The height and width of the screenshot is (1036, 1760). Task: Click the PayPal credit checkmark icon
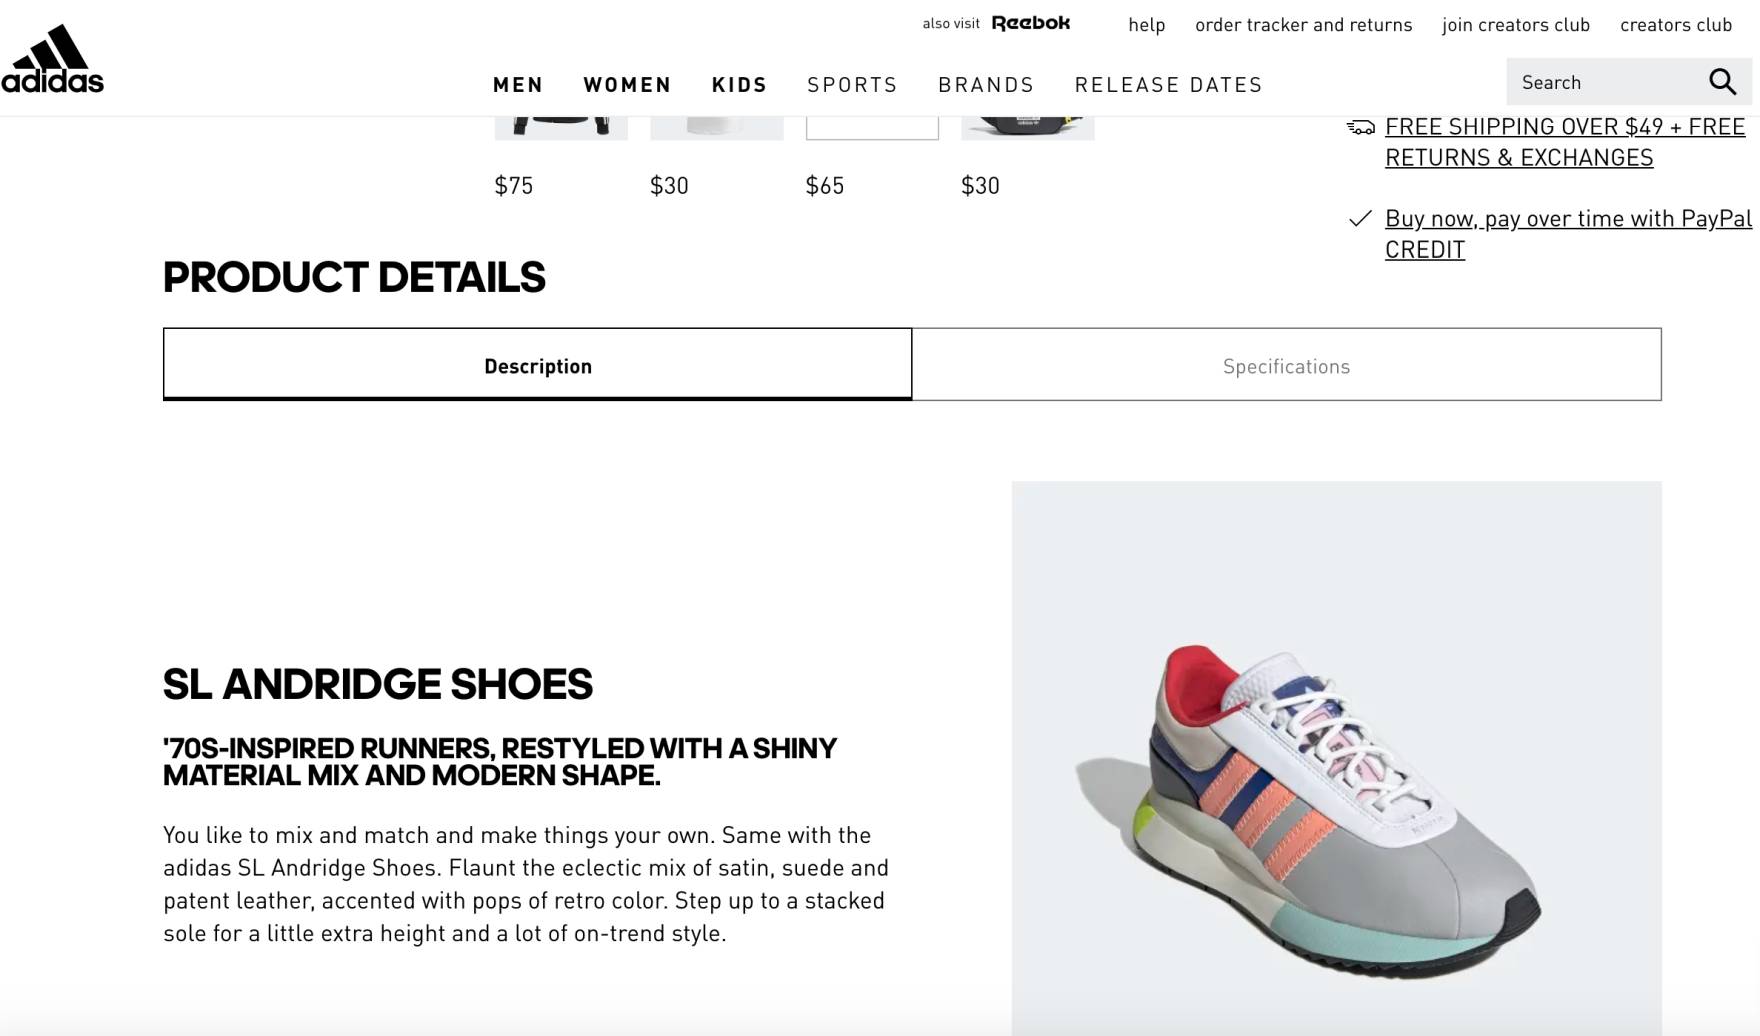click(1360, 219)
